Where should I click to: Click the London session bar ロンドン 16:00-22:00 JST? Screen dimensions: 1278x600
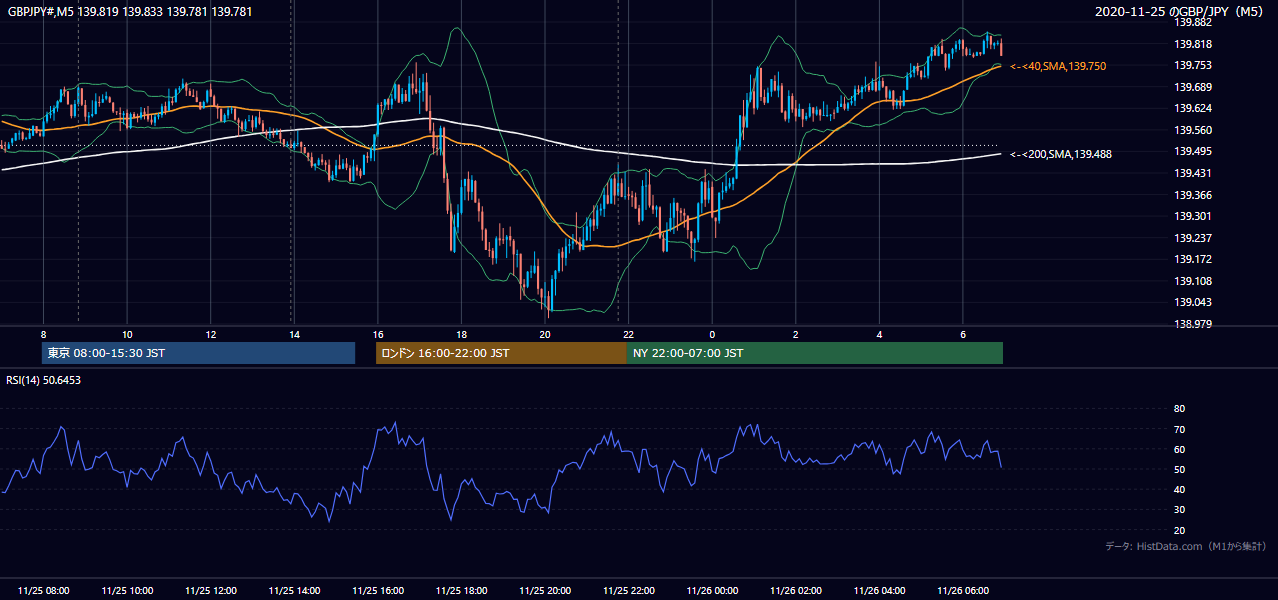click(501, 353)
